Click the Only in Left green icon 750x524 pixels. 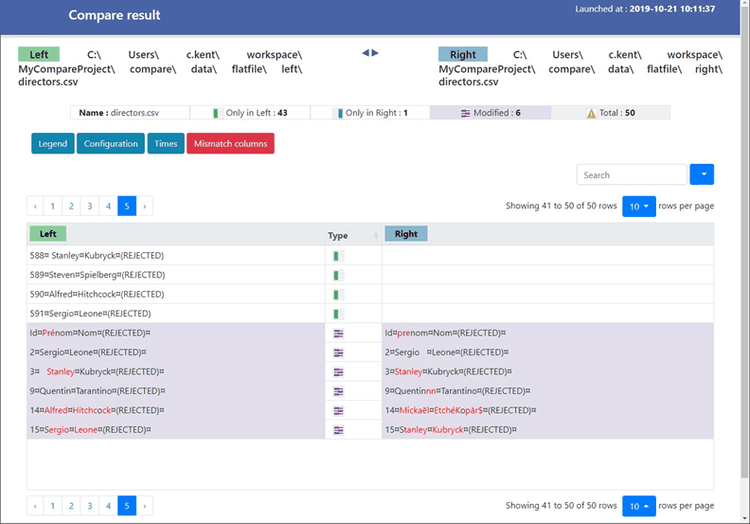(x=216, y=113)
